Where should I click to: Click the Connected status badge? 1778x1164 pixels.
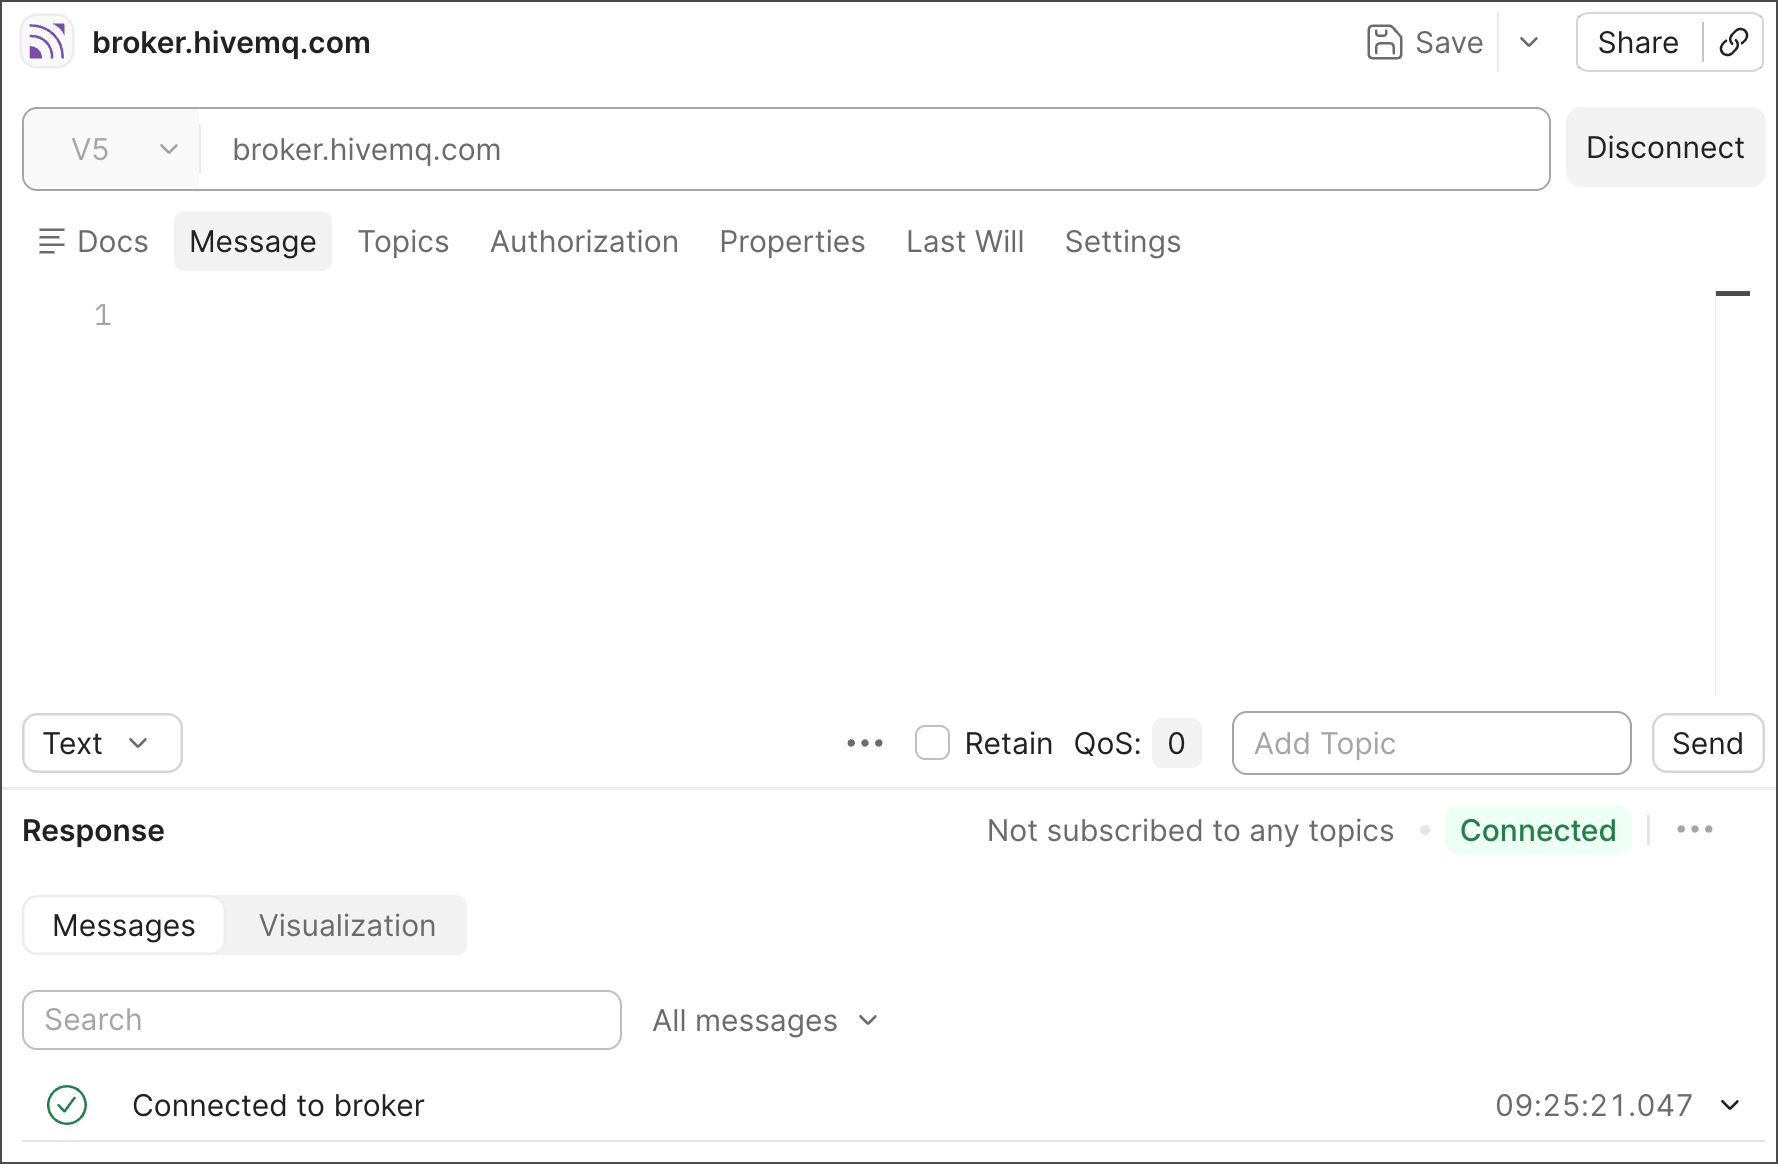pyautogui.click(x=1538, y=830)
